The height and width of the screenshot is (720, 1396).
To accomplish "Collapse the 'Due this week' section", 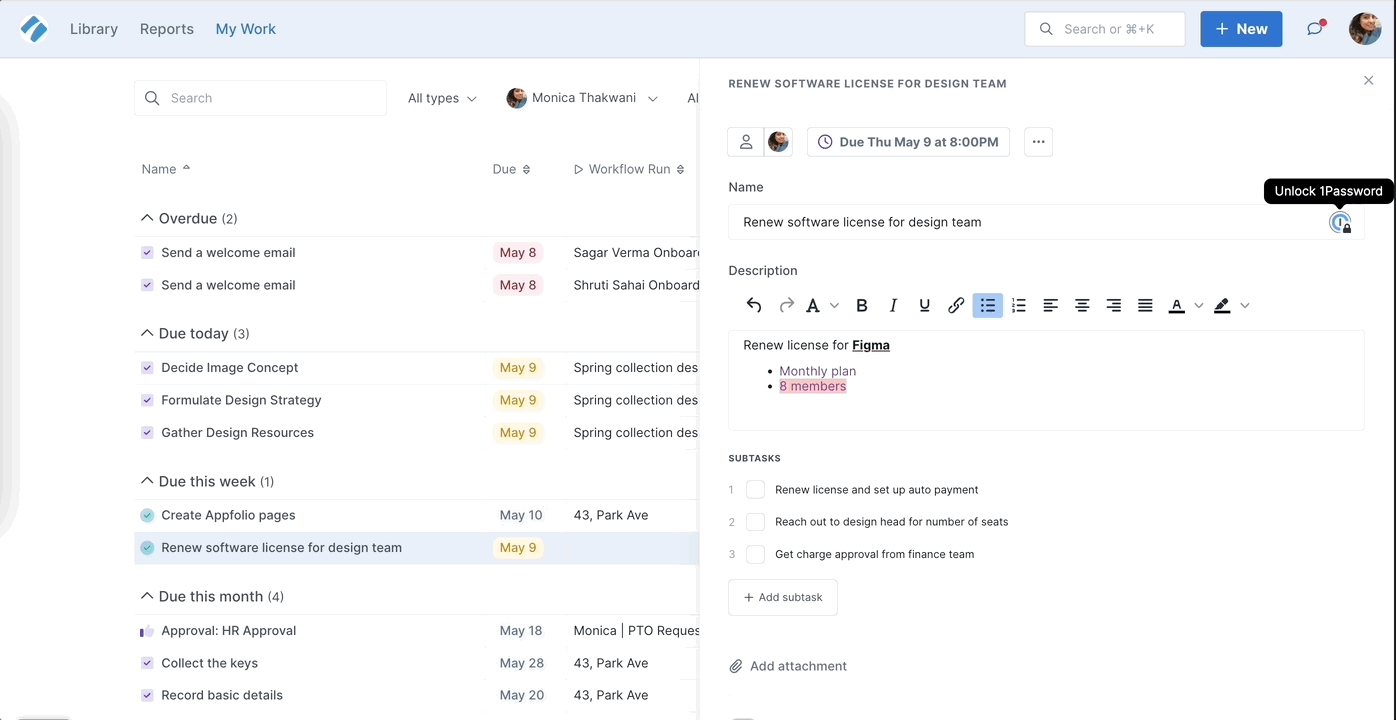I will pos(147,481).
